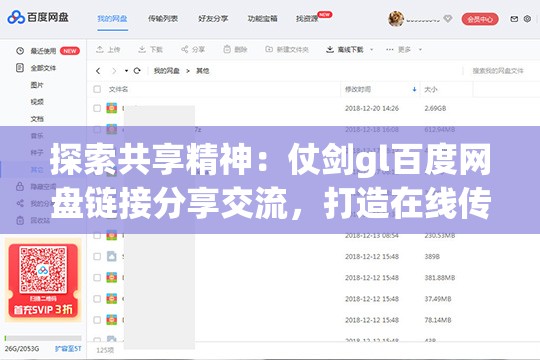The width and height of the screenshot is (540, 360).
Task: Open the 找资源 tab
Action: [307, 19]
